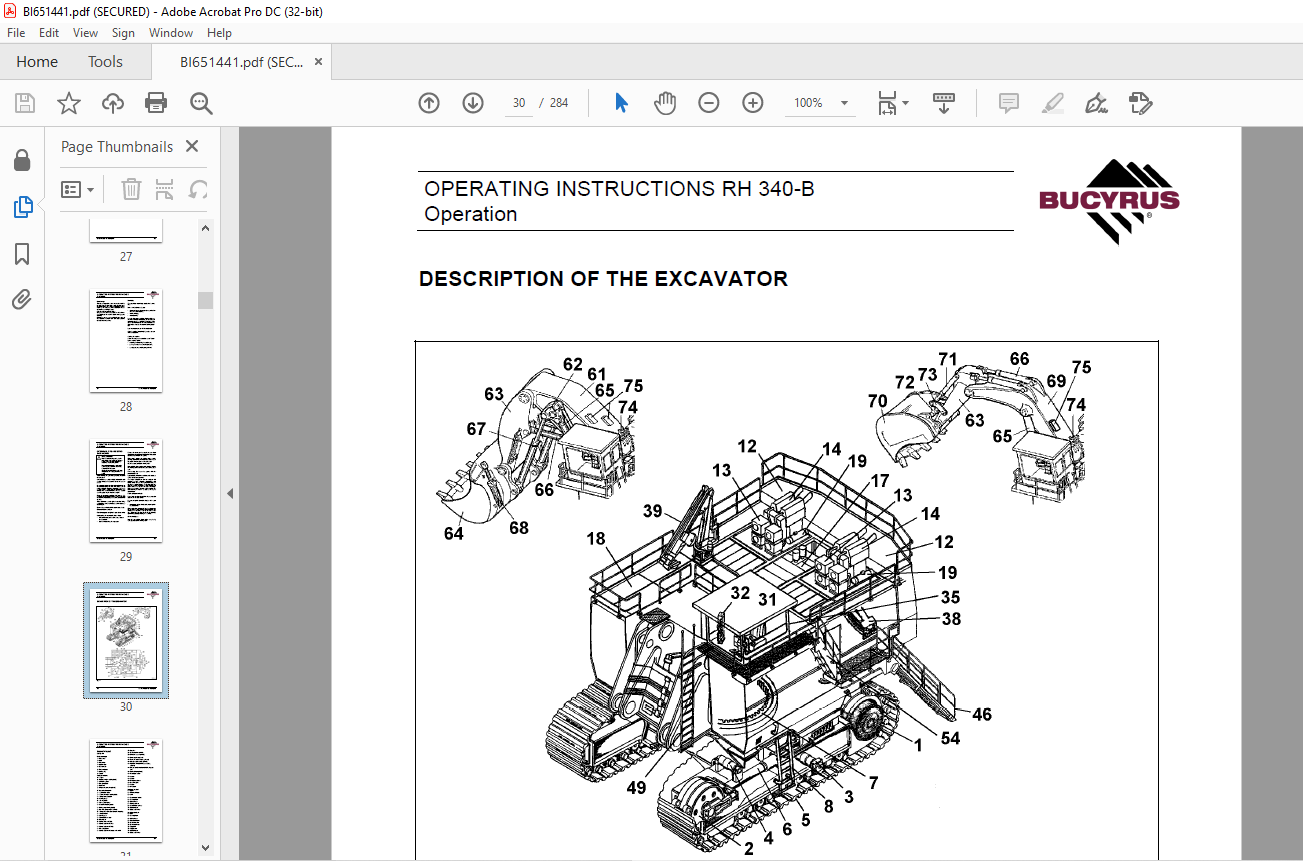Switch to the Tools tab
The height and width of the screenshot is (861, 1303).
point(105,62)
